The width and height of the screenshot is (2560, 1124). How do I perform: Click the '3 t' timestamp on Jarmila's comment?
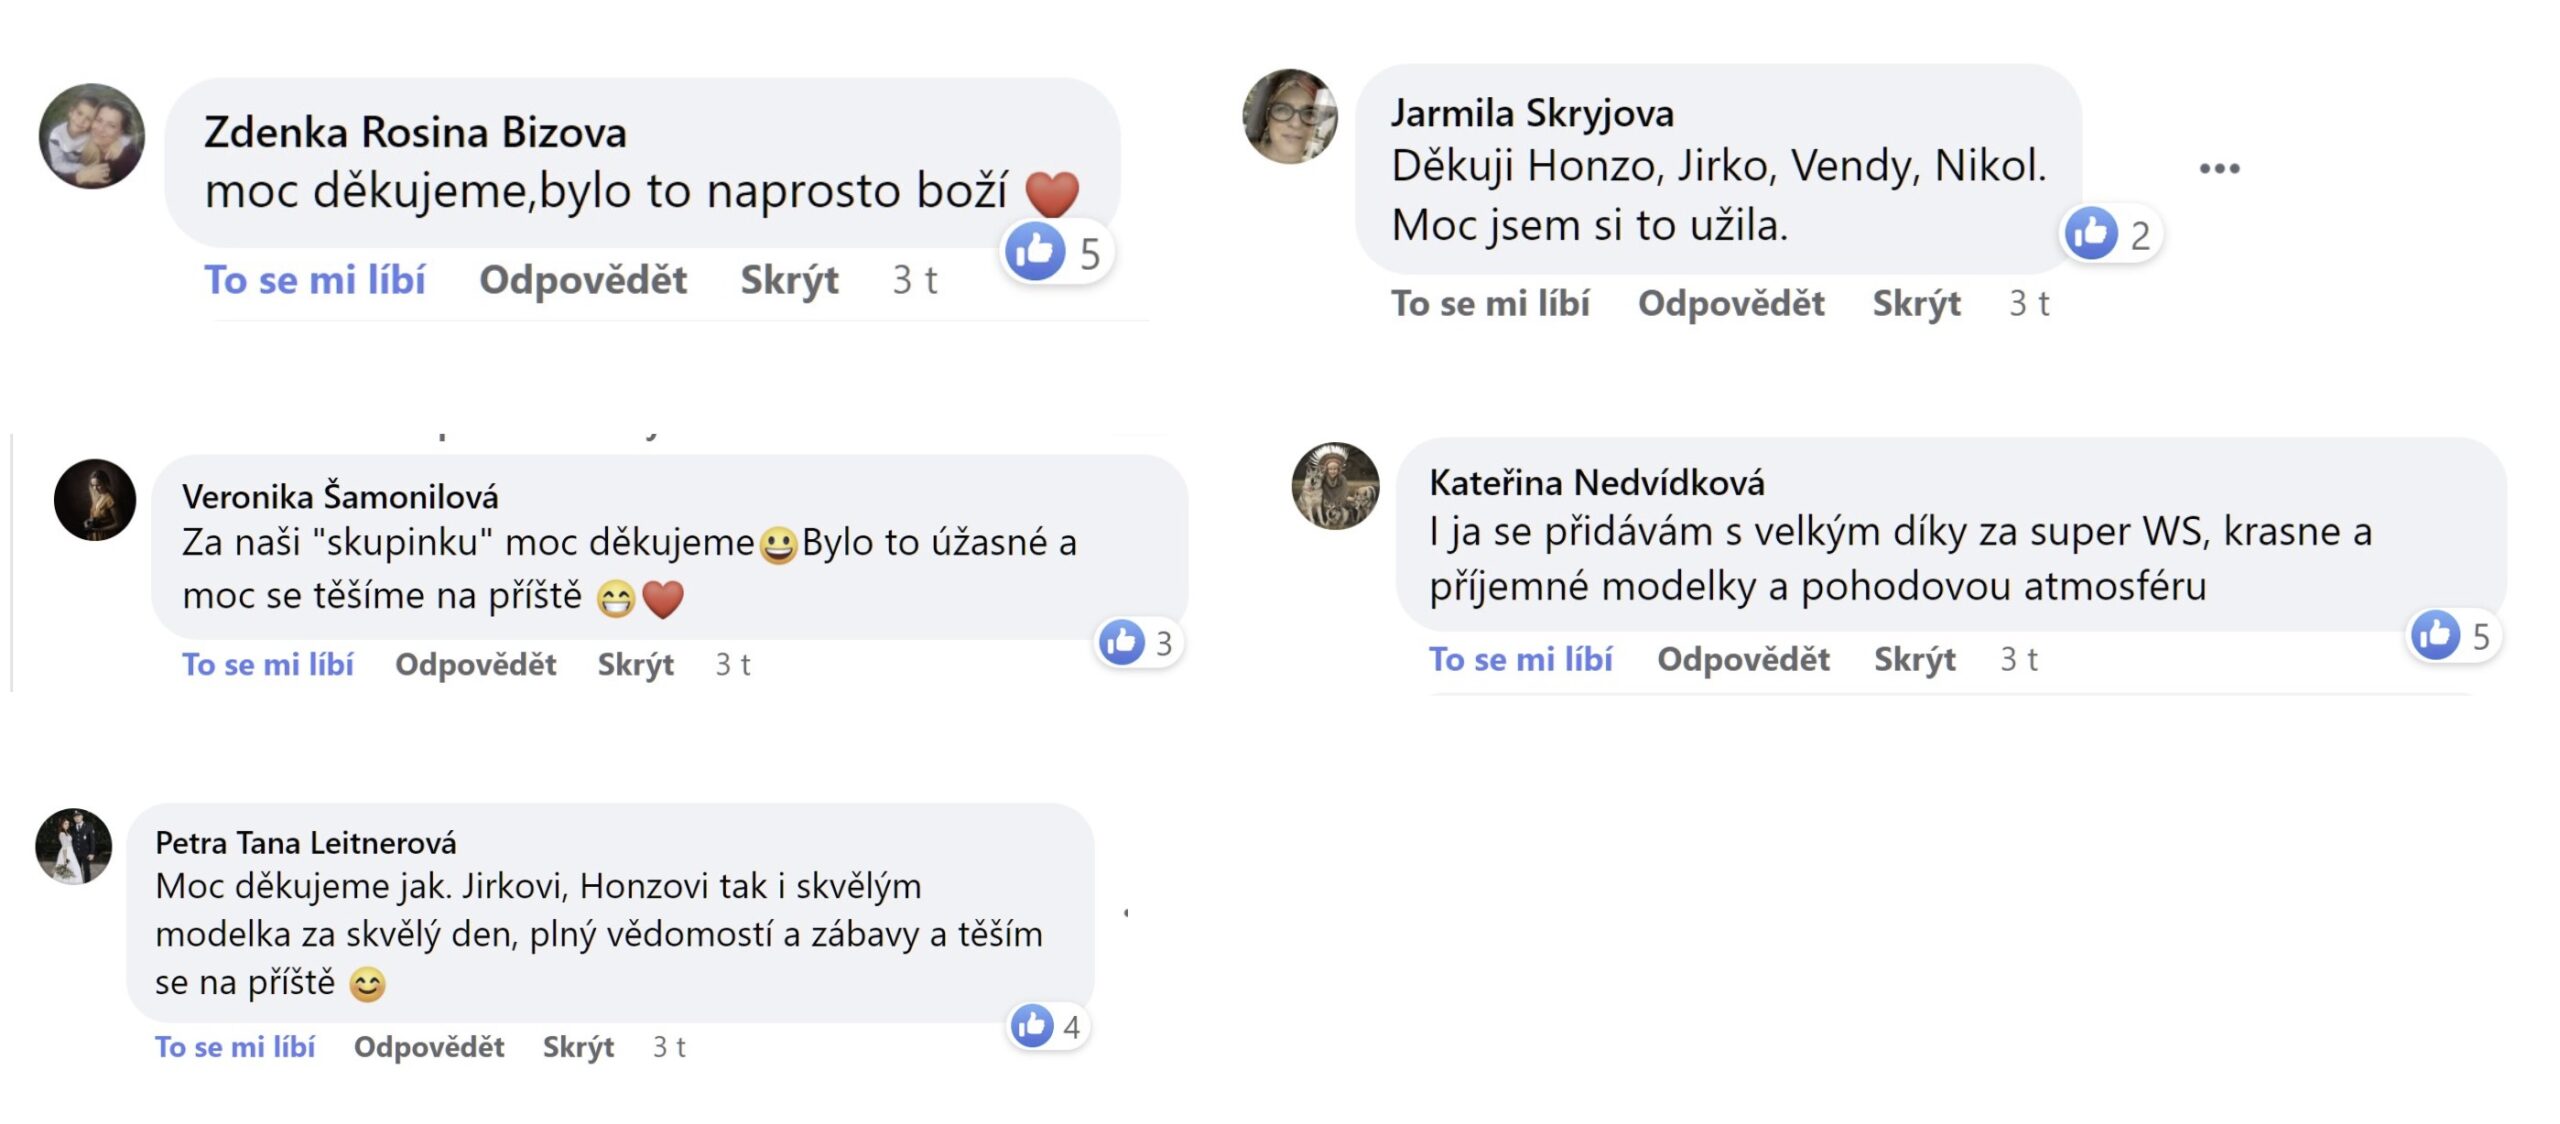coord(2029,303)
